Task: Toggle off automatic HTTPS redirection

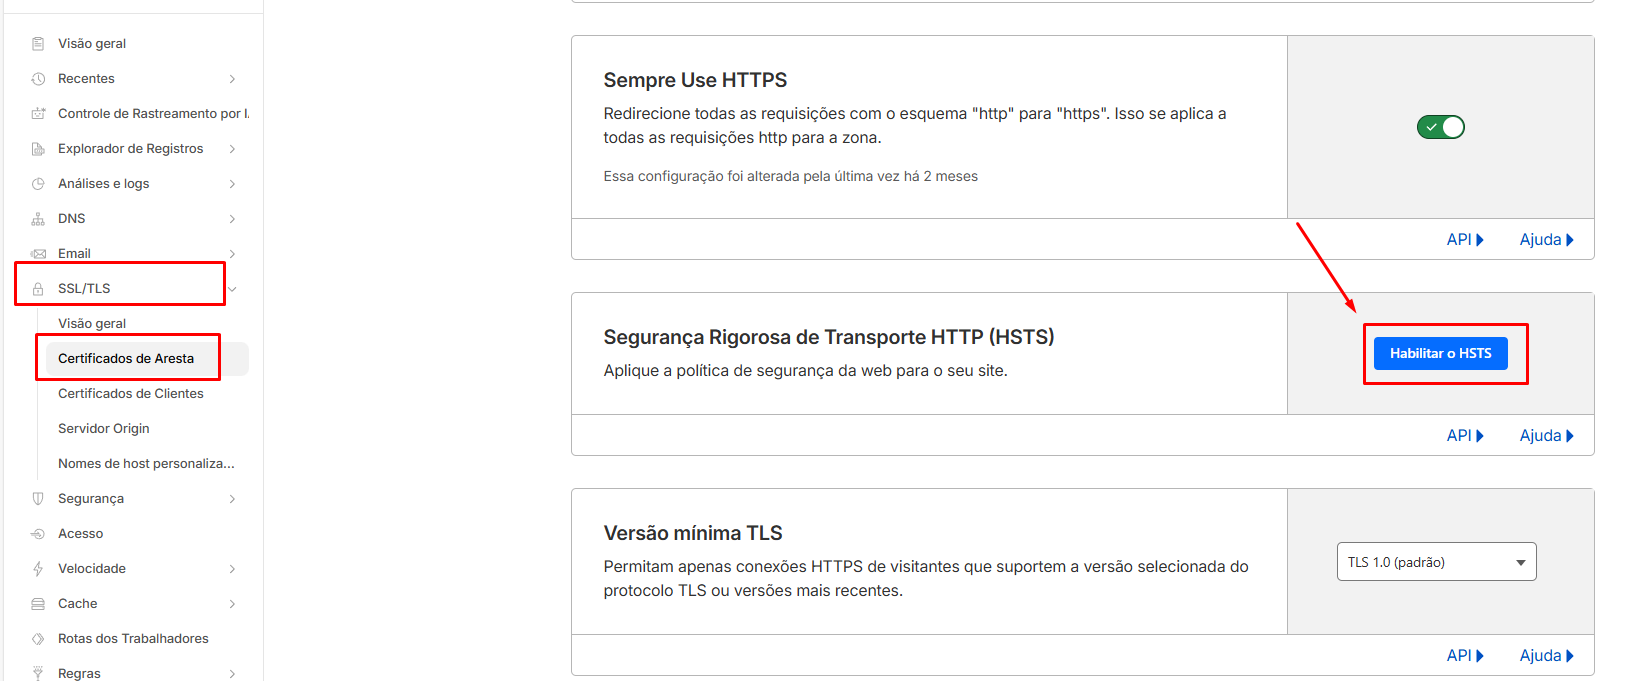Action: [1440, 126]
